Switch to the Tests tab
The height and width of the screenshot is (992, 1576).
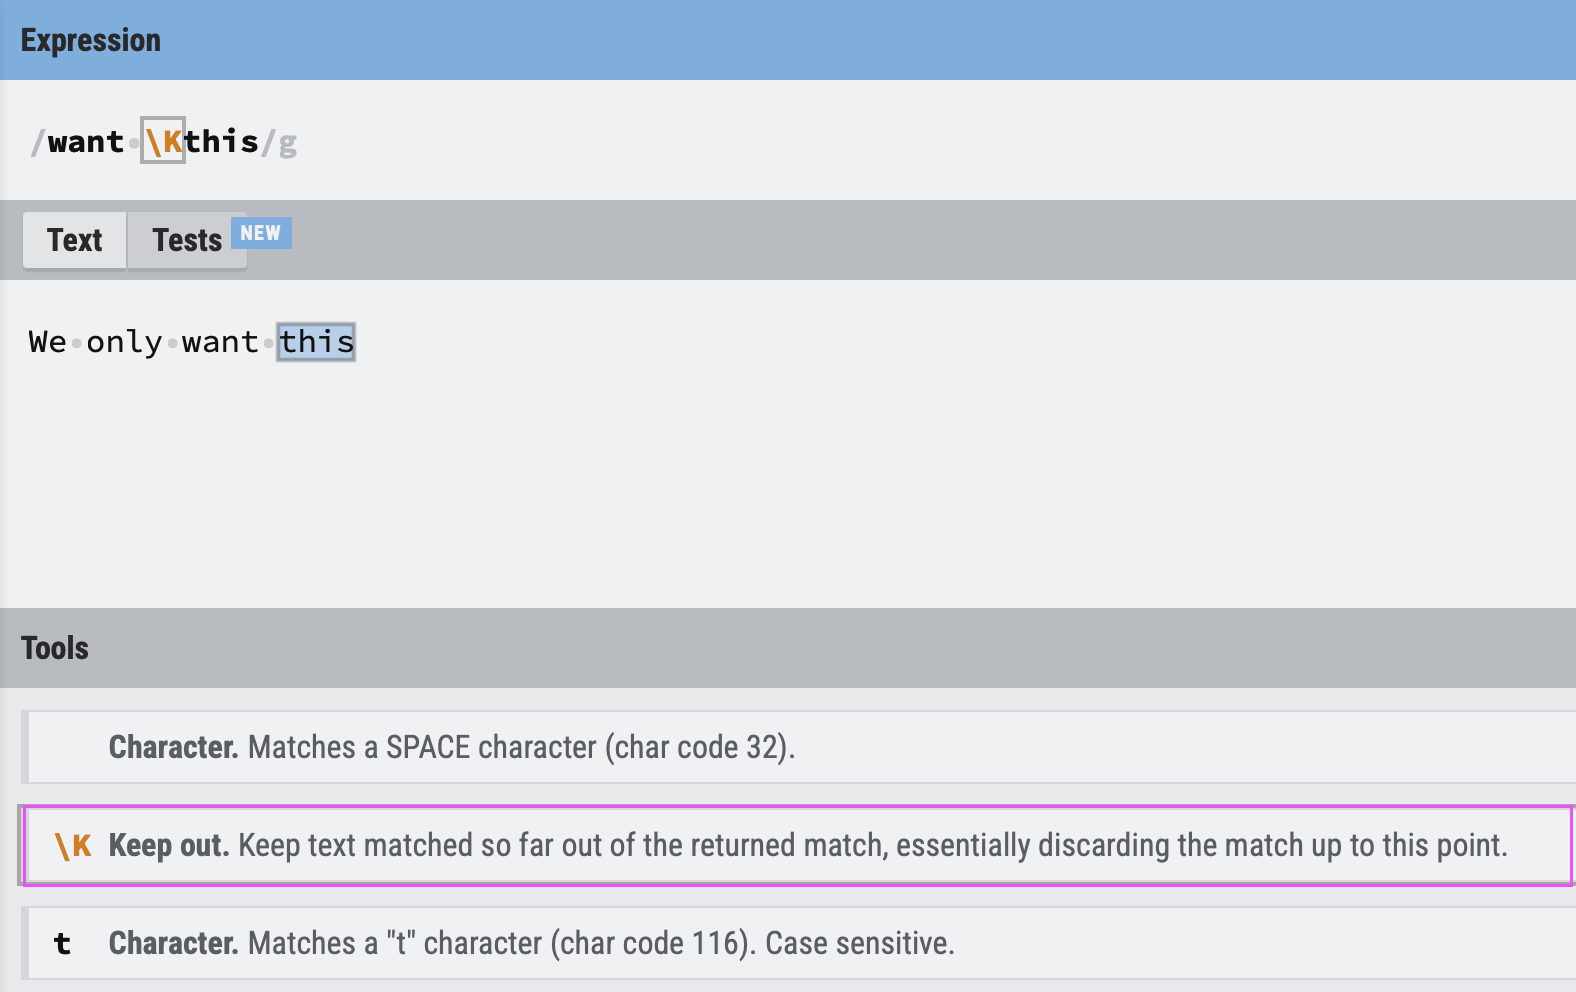point(187,240)
